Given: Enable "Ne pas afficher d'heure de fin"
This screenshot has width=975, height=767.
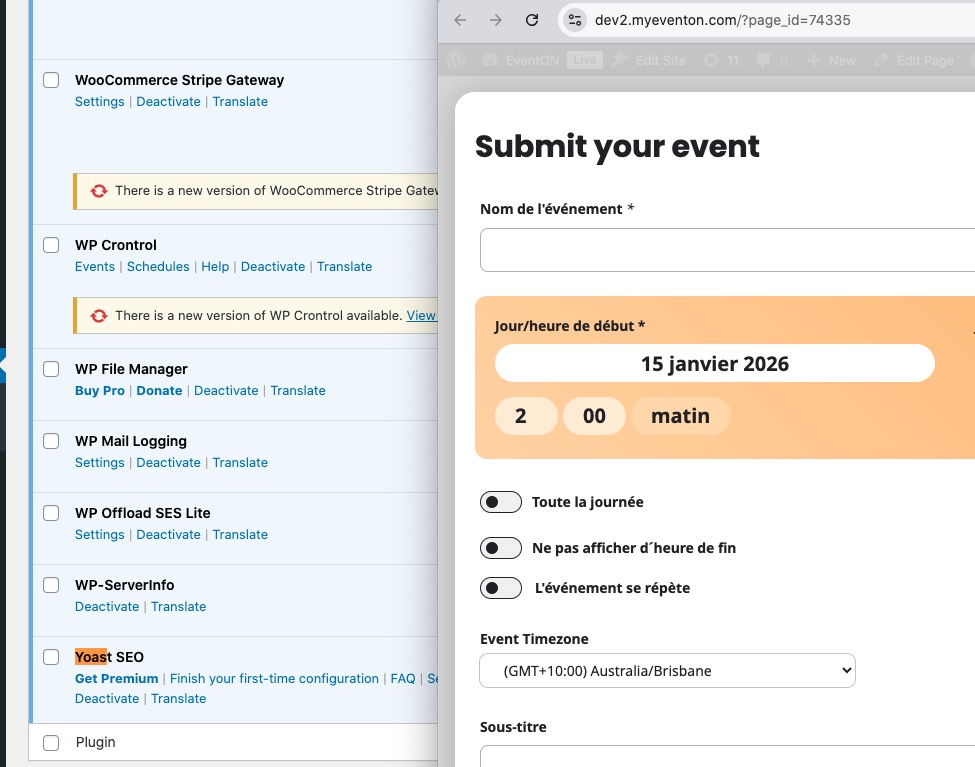Looking at the screenshot, I should point(501,548).
